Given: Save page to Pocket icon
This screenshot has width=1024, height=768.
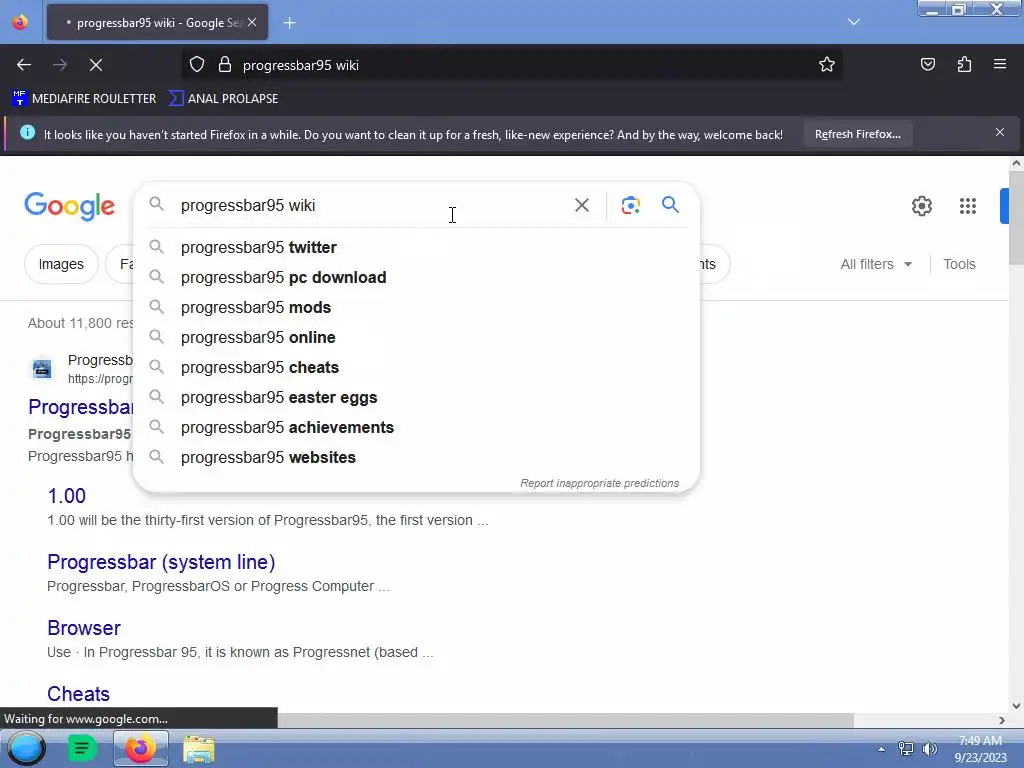Looking at the screenshot, I should tap(927, 65).
